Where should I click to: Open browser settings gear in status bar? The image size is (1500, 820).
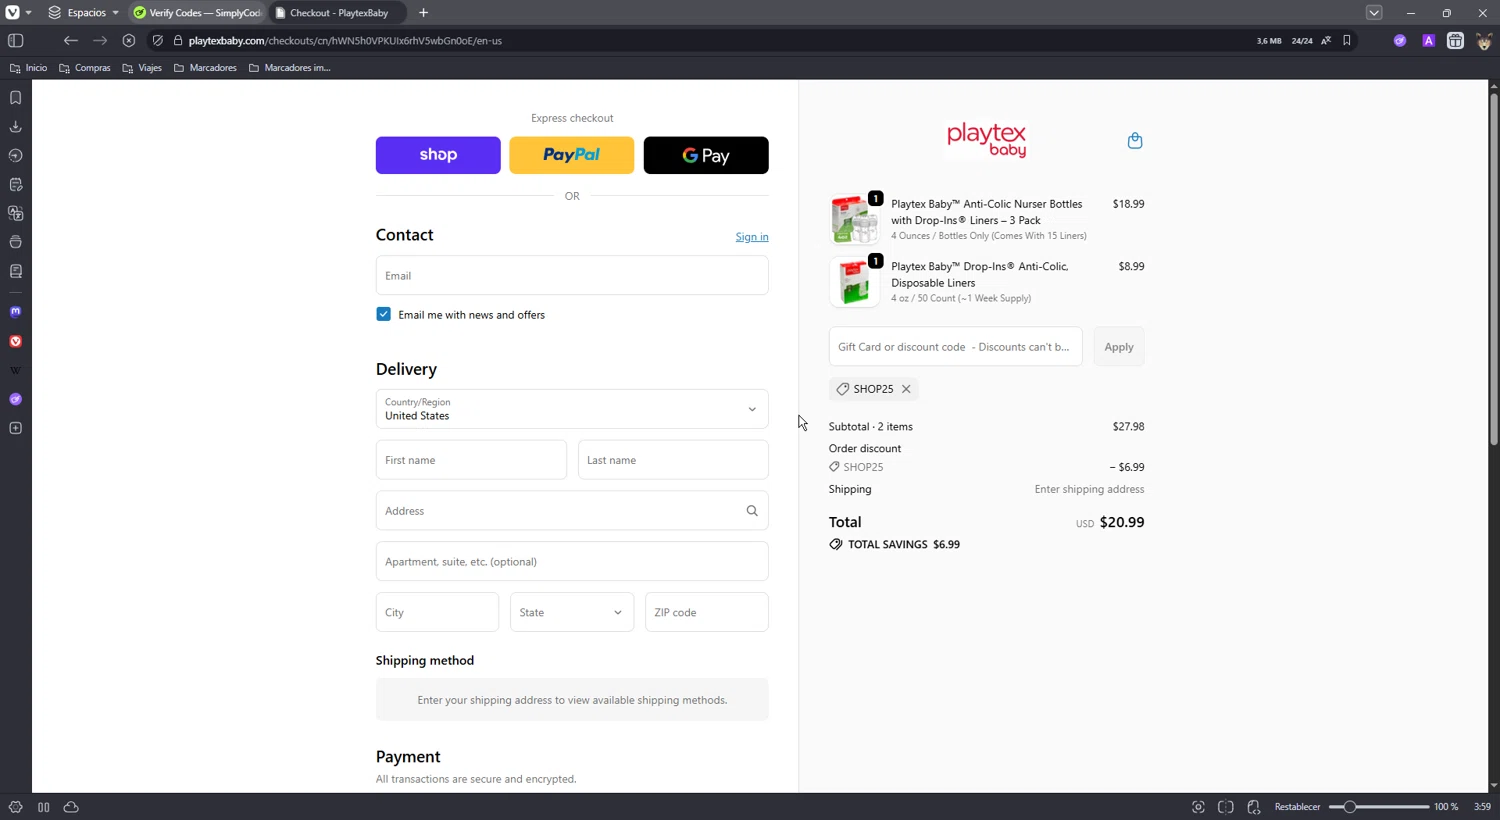coord(15,807)
